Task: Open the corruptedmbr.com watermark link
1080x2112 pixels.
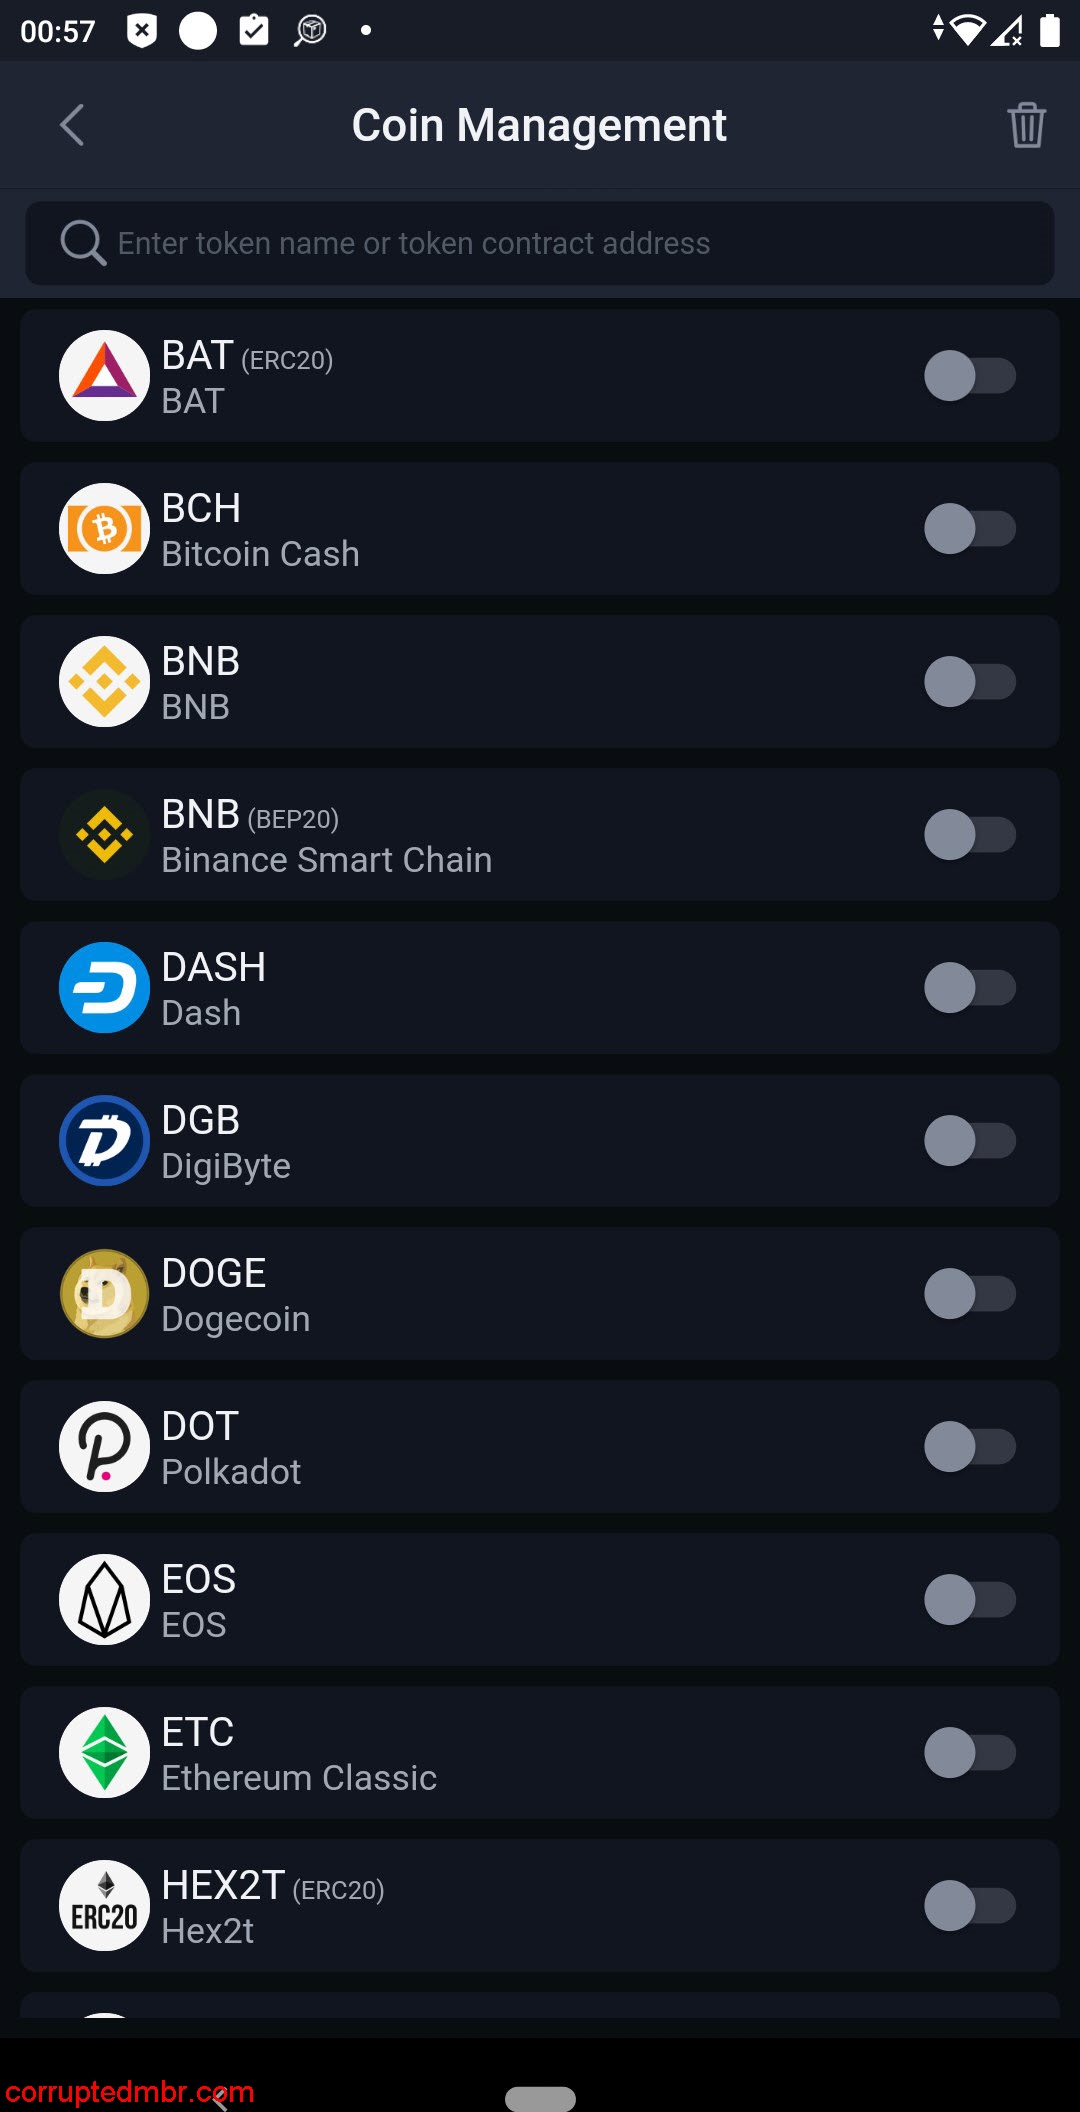Action: tap(130, 2092)
